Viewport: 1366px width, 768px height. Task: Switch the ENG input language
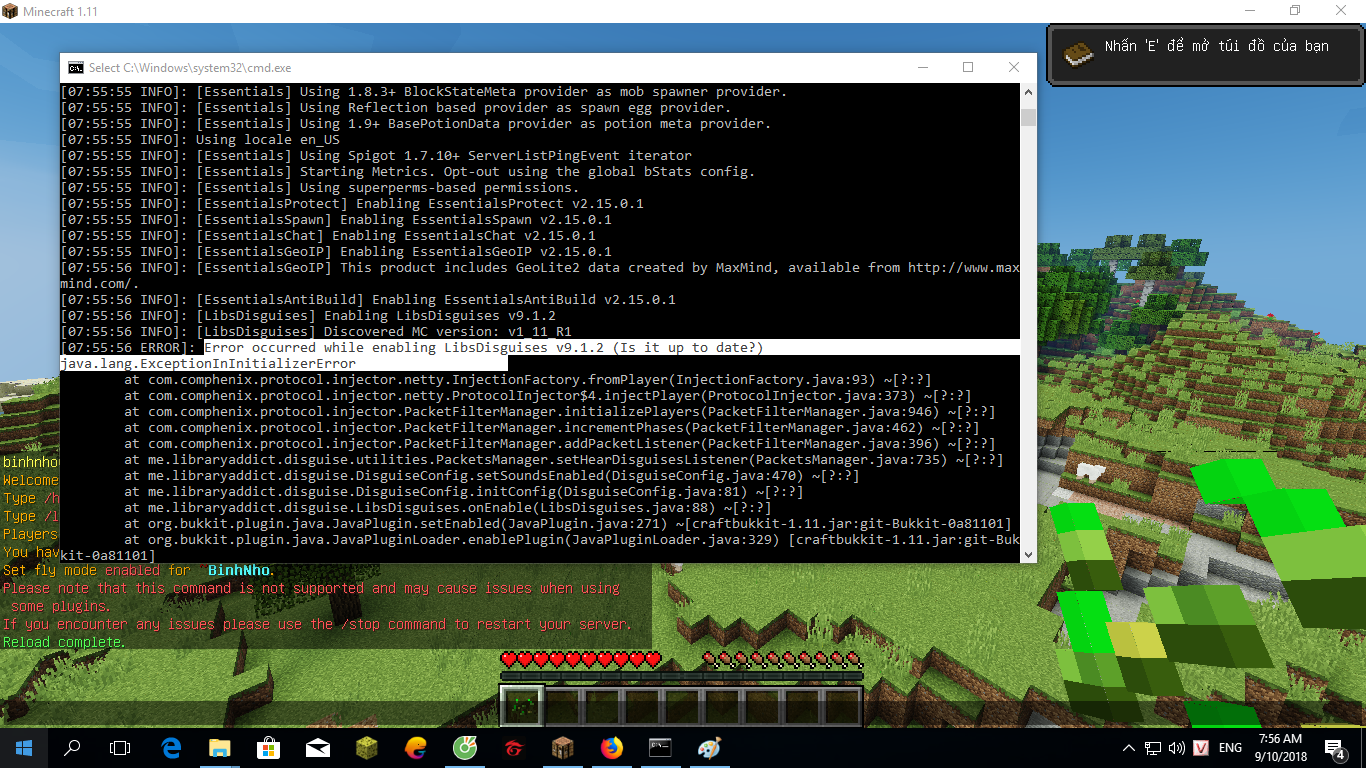coord(1230,748)
